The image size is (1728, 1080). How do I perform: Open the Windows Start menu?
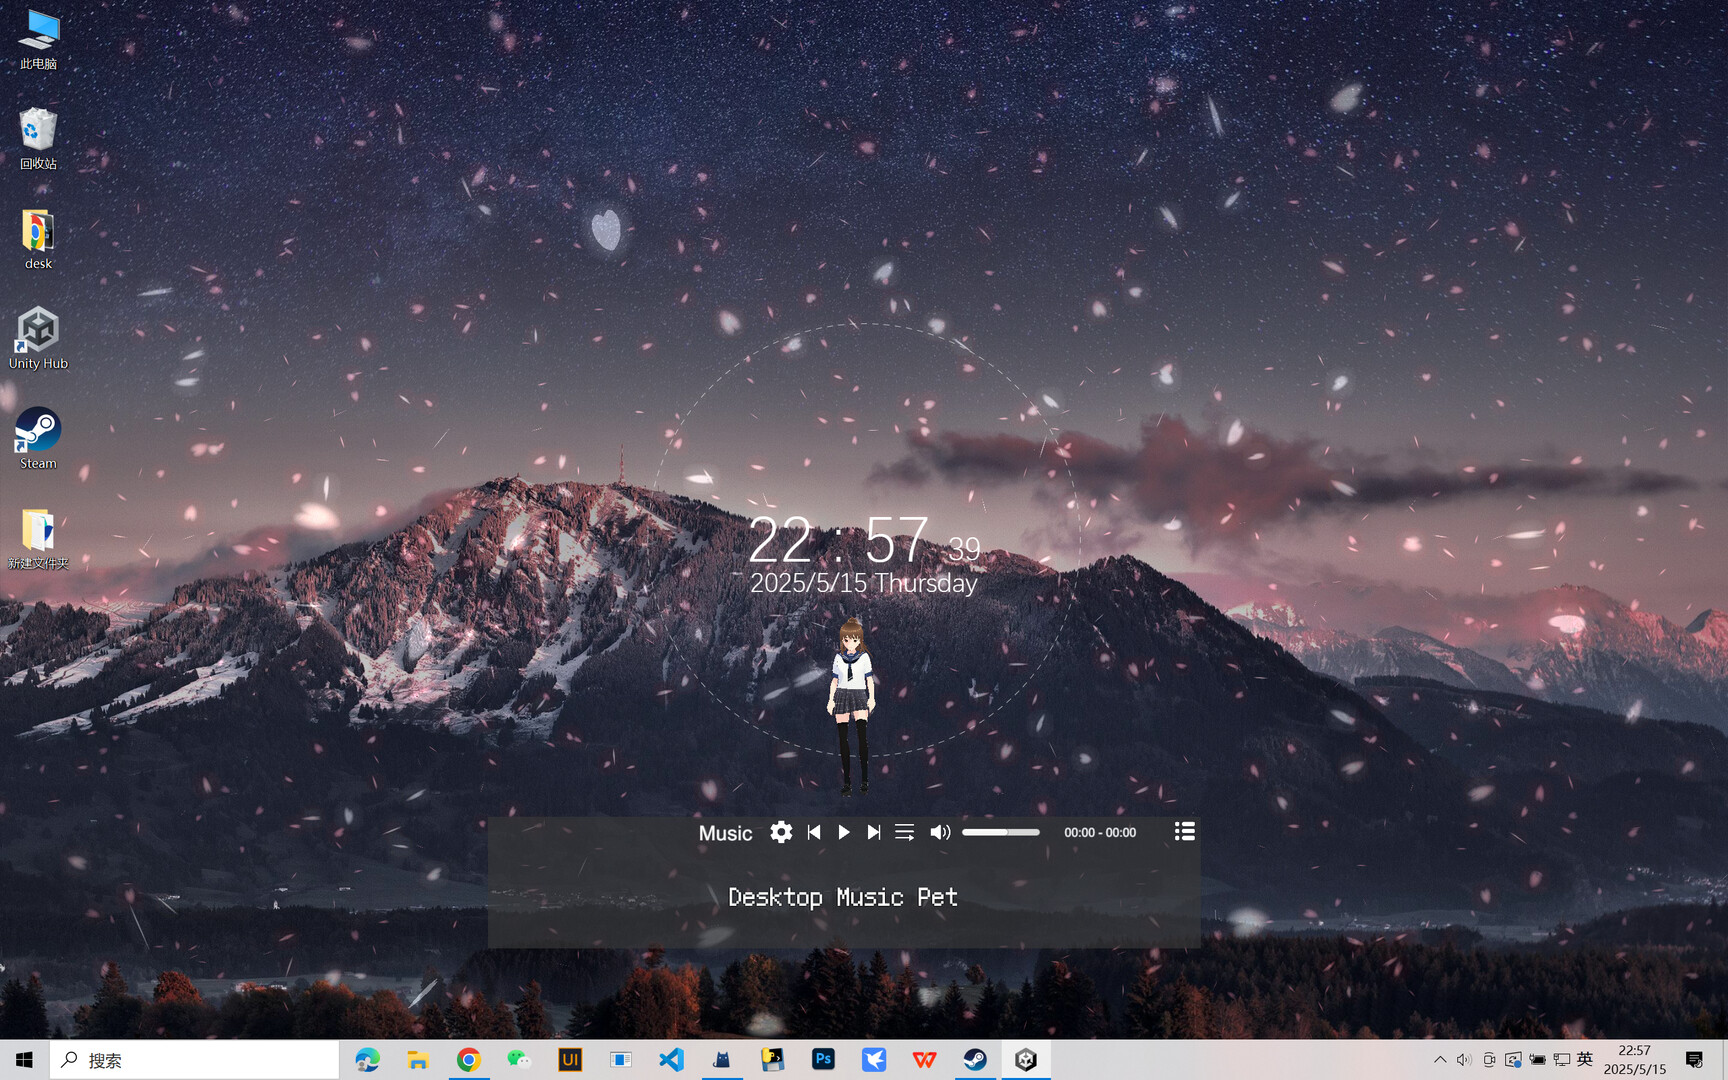coord(23,1059)
